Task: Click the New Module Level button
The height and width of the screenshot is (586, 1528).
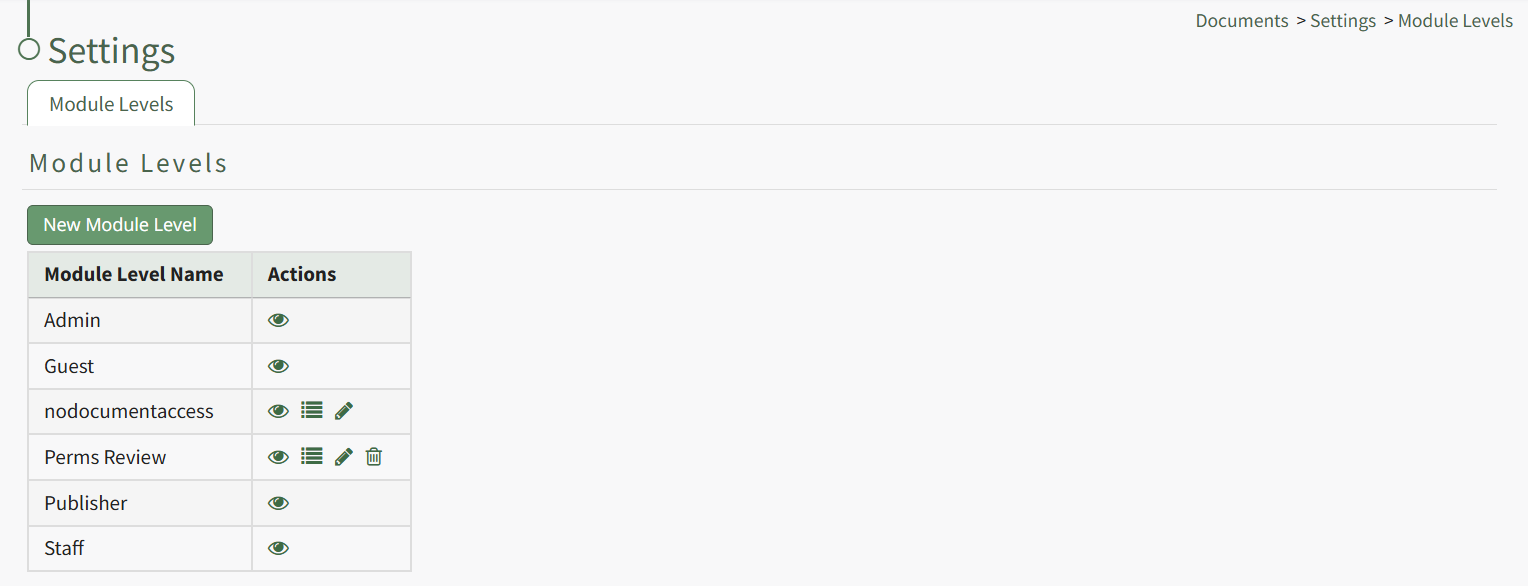Action: [120, 225]
